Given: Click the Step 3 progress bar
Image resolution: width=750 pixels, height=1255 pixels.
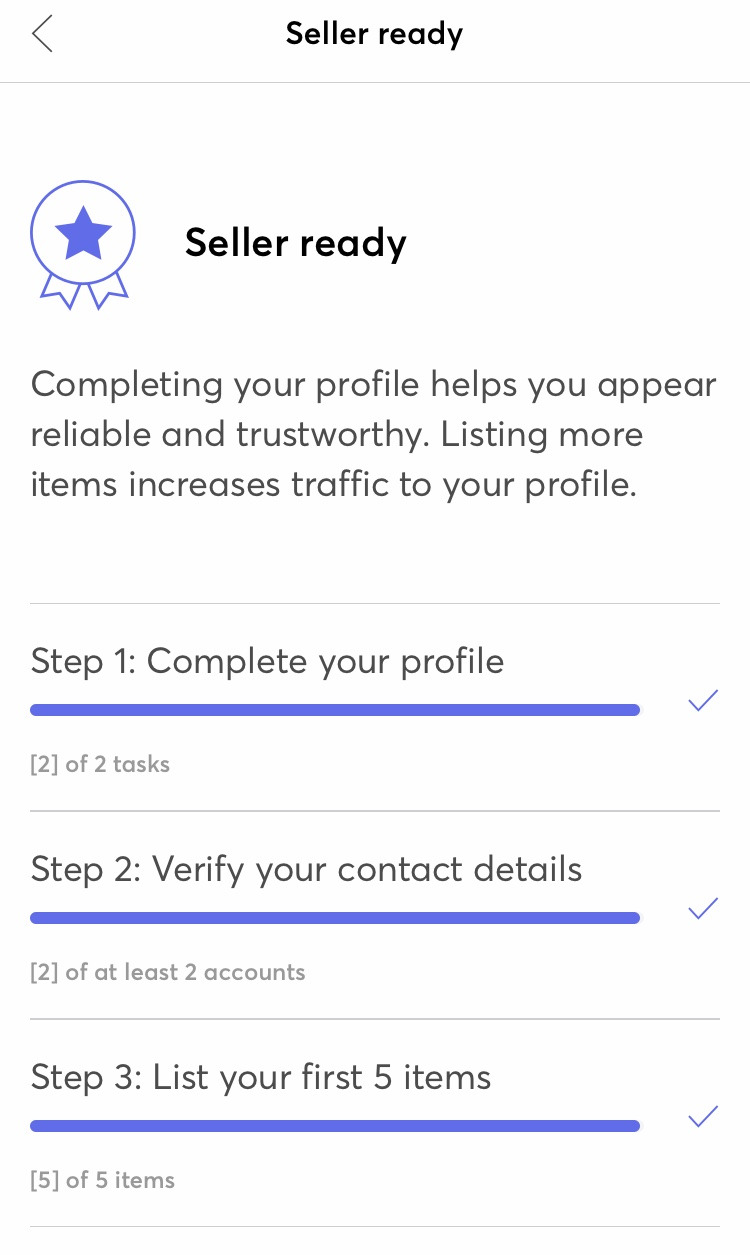Looking at the screenshot, I should click(x=335, y=1126).
